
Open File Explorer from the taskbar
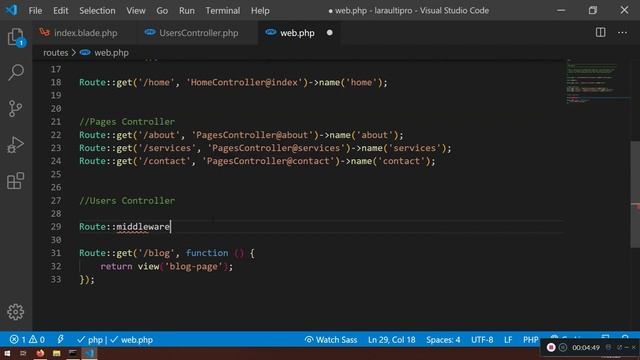(56, 353)
